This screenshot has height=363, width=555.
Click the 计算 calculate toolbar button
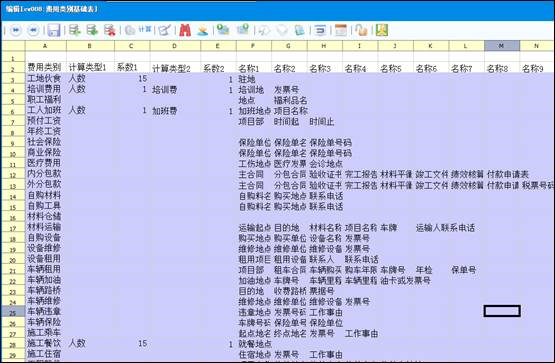coord(138,30)
